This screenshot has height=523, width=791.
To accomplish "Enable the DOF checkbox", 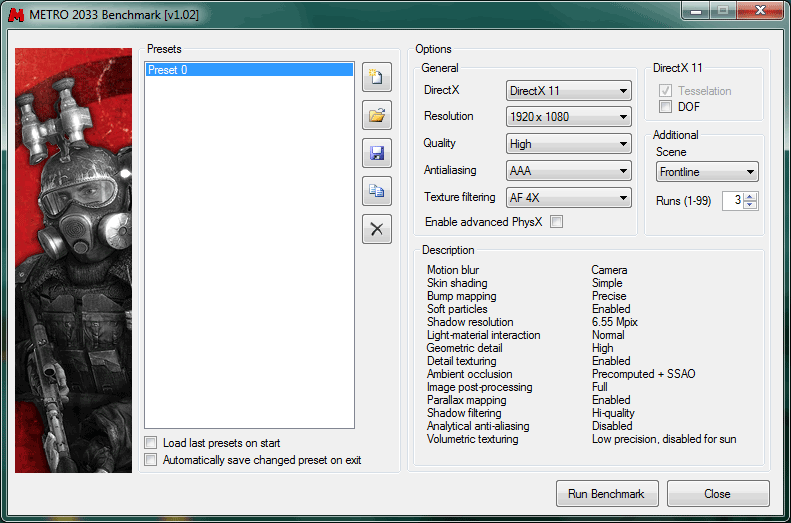I will pyautogui.click(x=665, y=107).
